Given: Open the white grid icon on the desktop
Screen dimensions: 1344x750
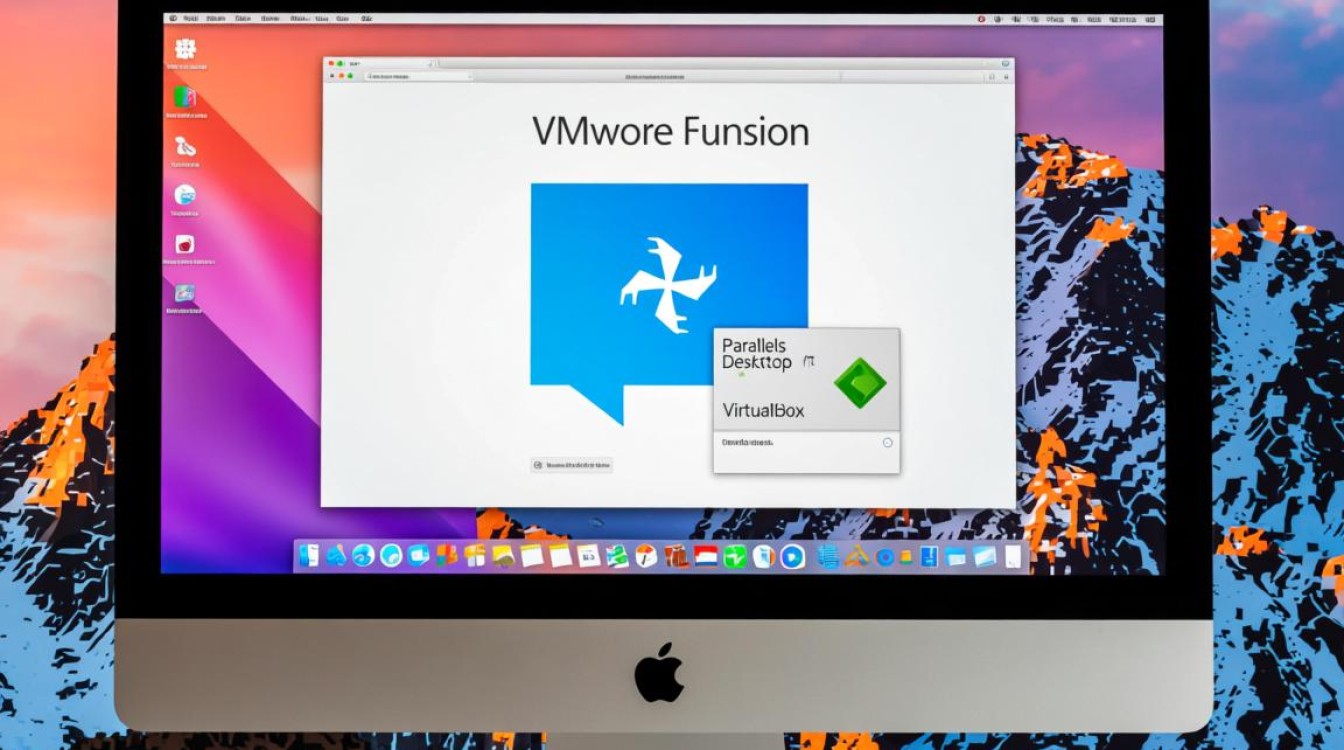Looking at the screenshot, I should point(185,49).
